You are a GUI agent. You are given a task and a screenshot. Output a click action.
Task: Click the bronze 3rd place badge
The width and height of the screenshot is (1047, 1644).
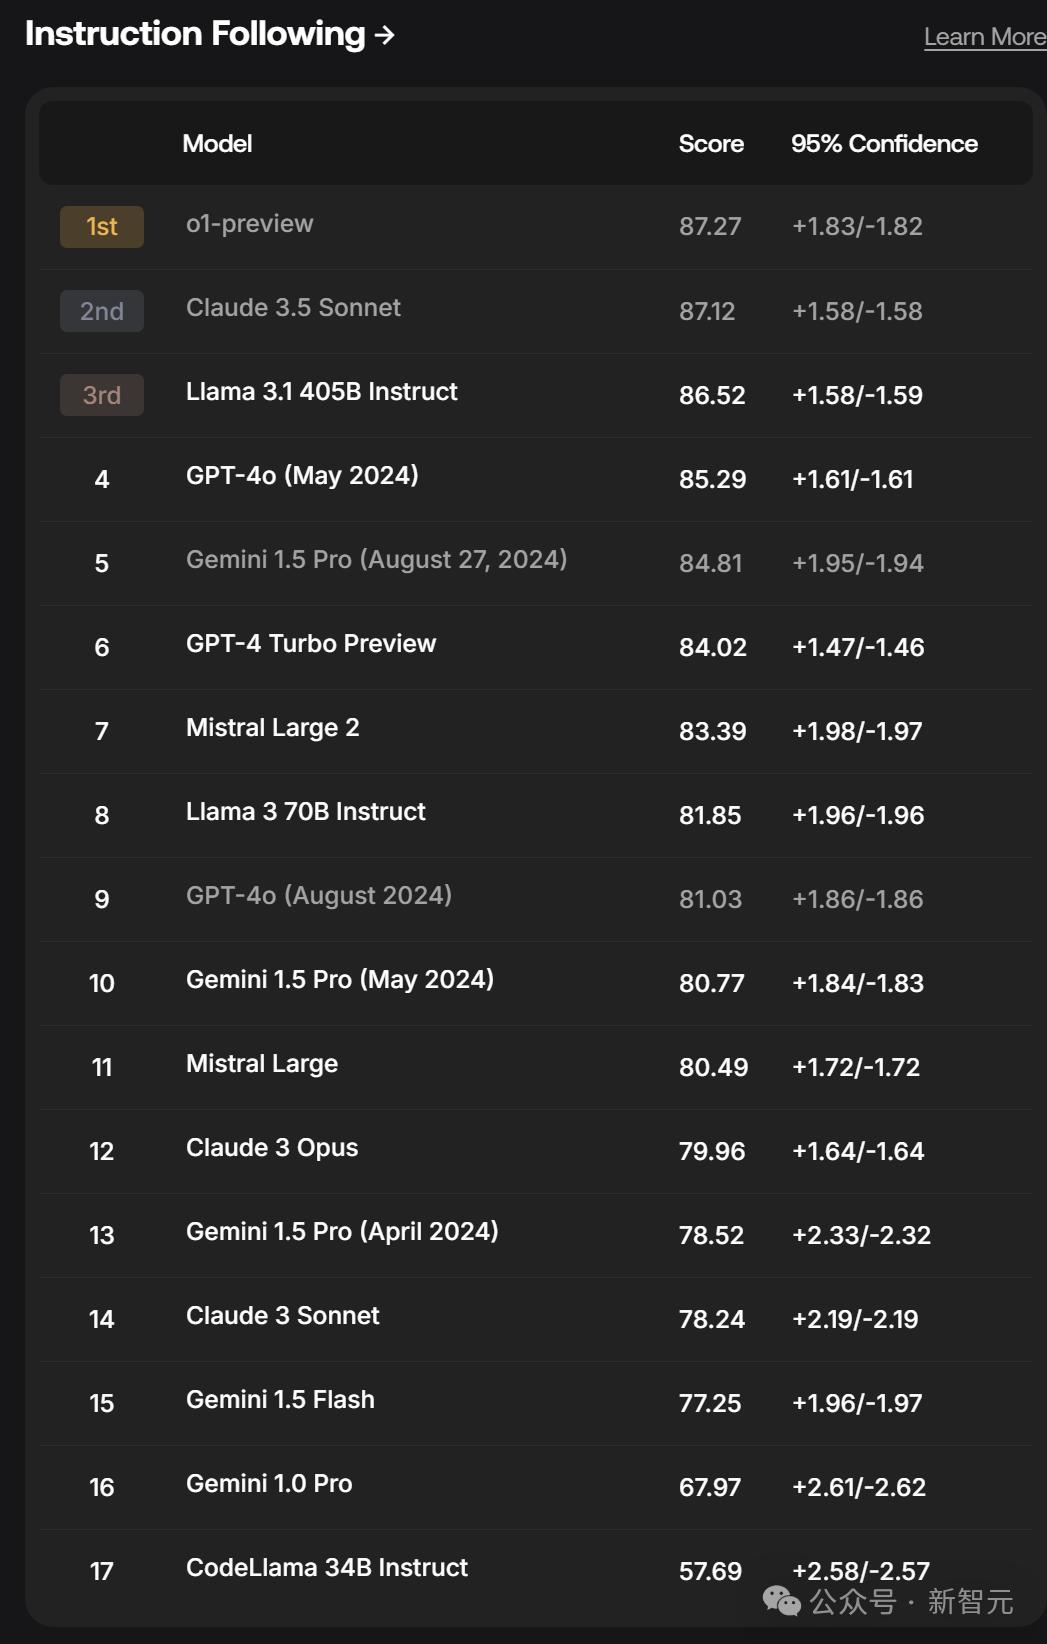coord(102,395)
